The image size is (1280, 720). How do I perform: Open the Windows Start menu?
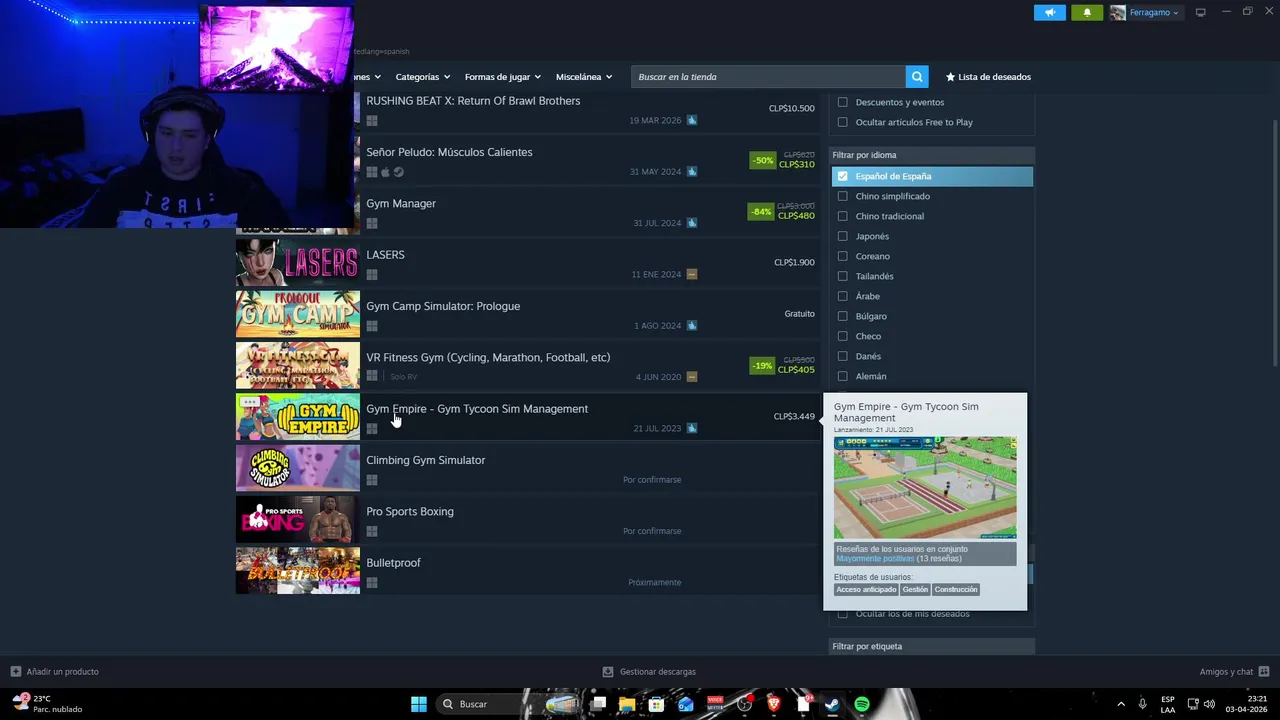[x=419, y=704]
